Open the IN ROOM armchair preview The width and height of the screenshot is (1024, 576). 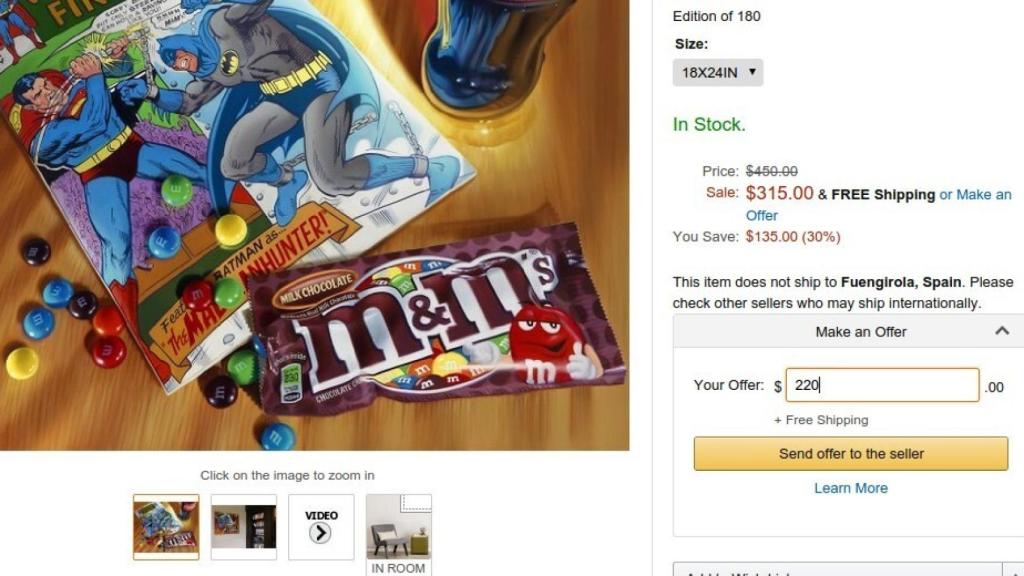(398, 535)
